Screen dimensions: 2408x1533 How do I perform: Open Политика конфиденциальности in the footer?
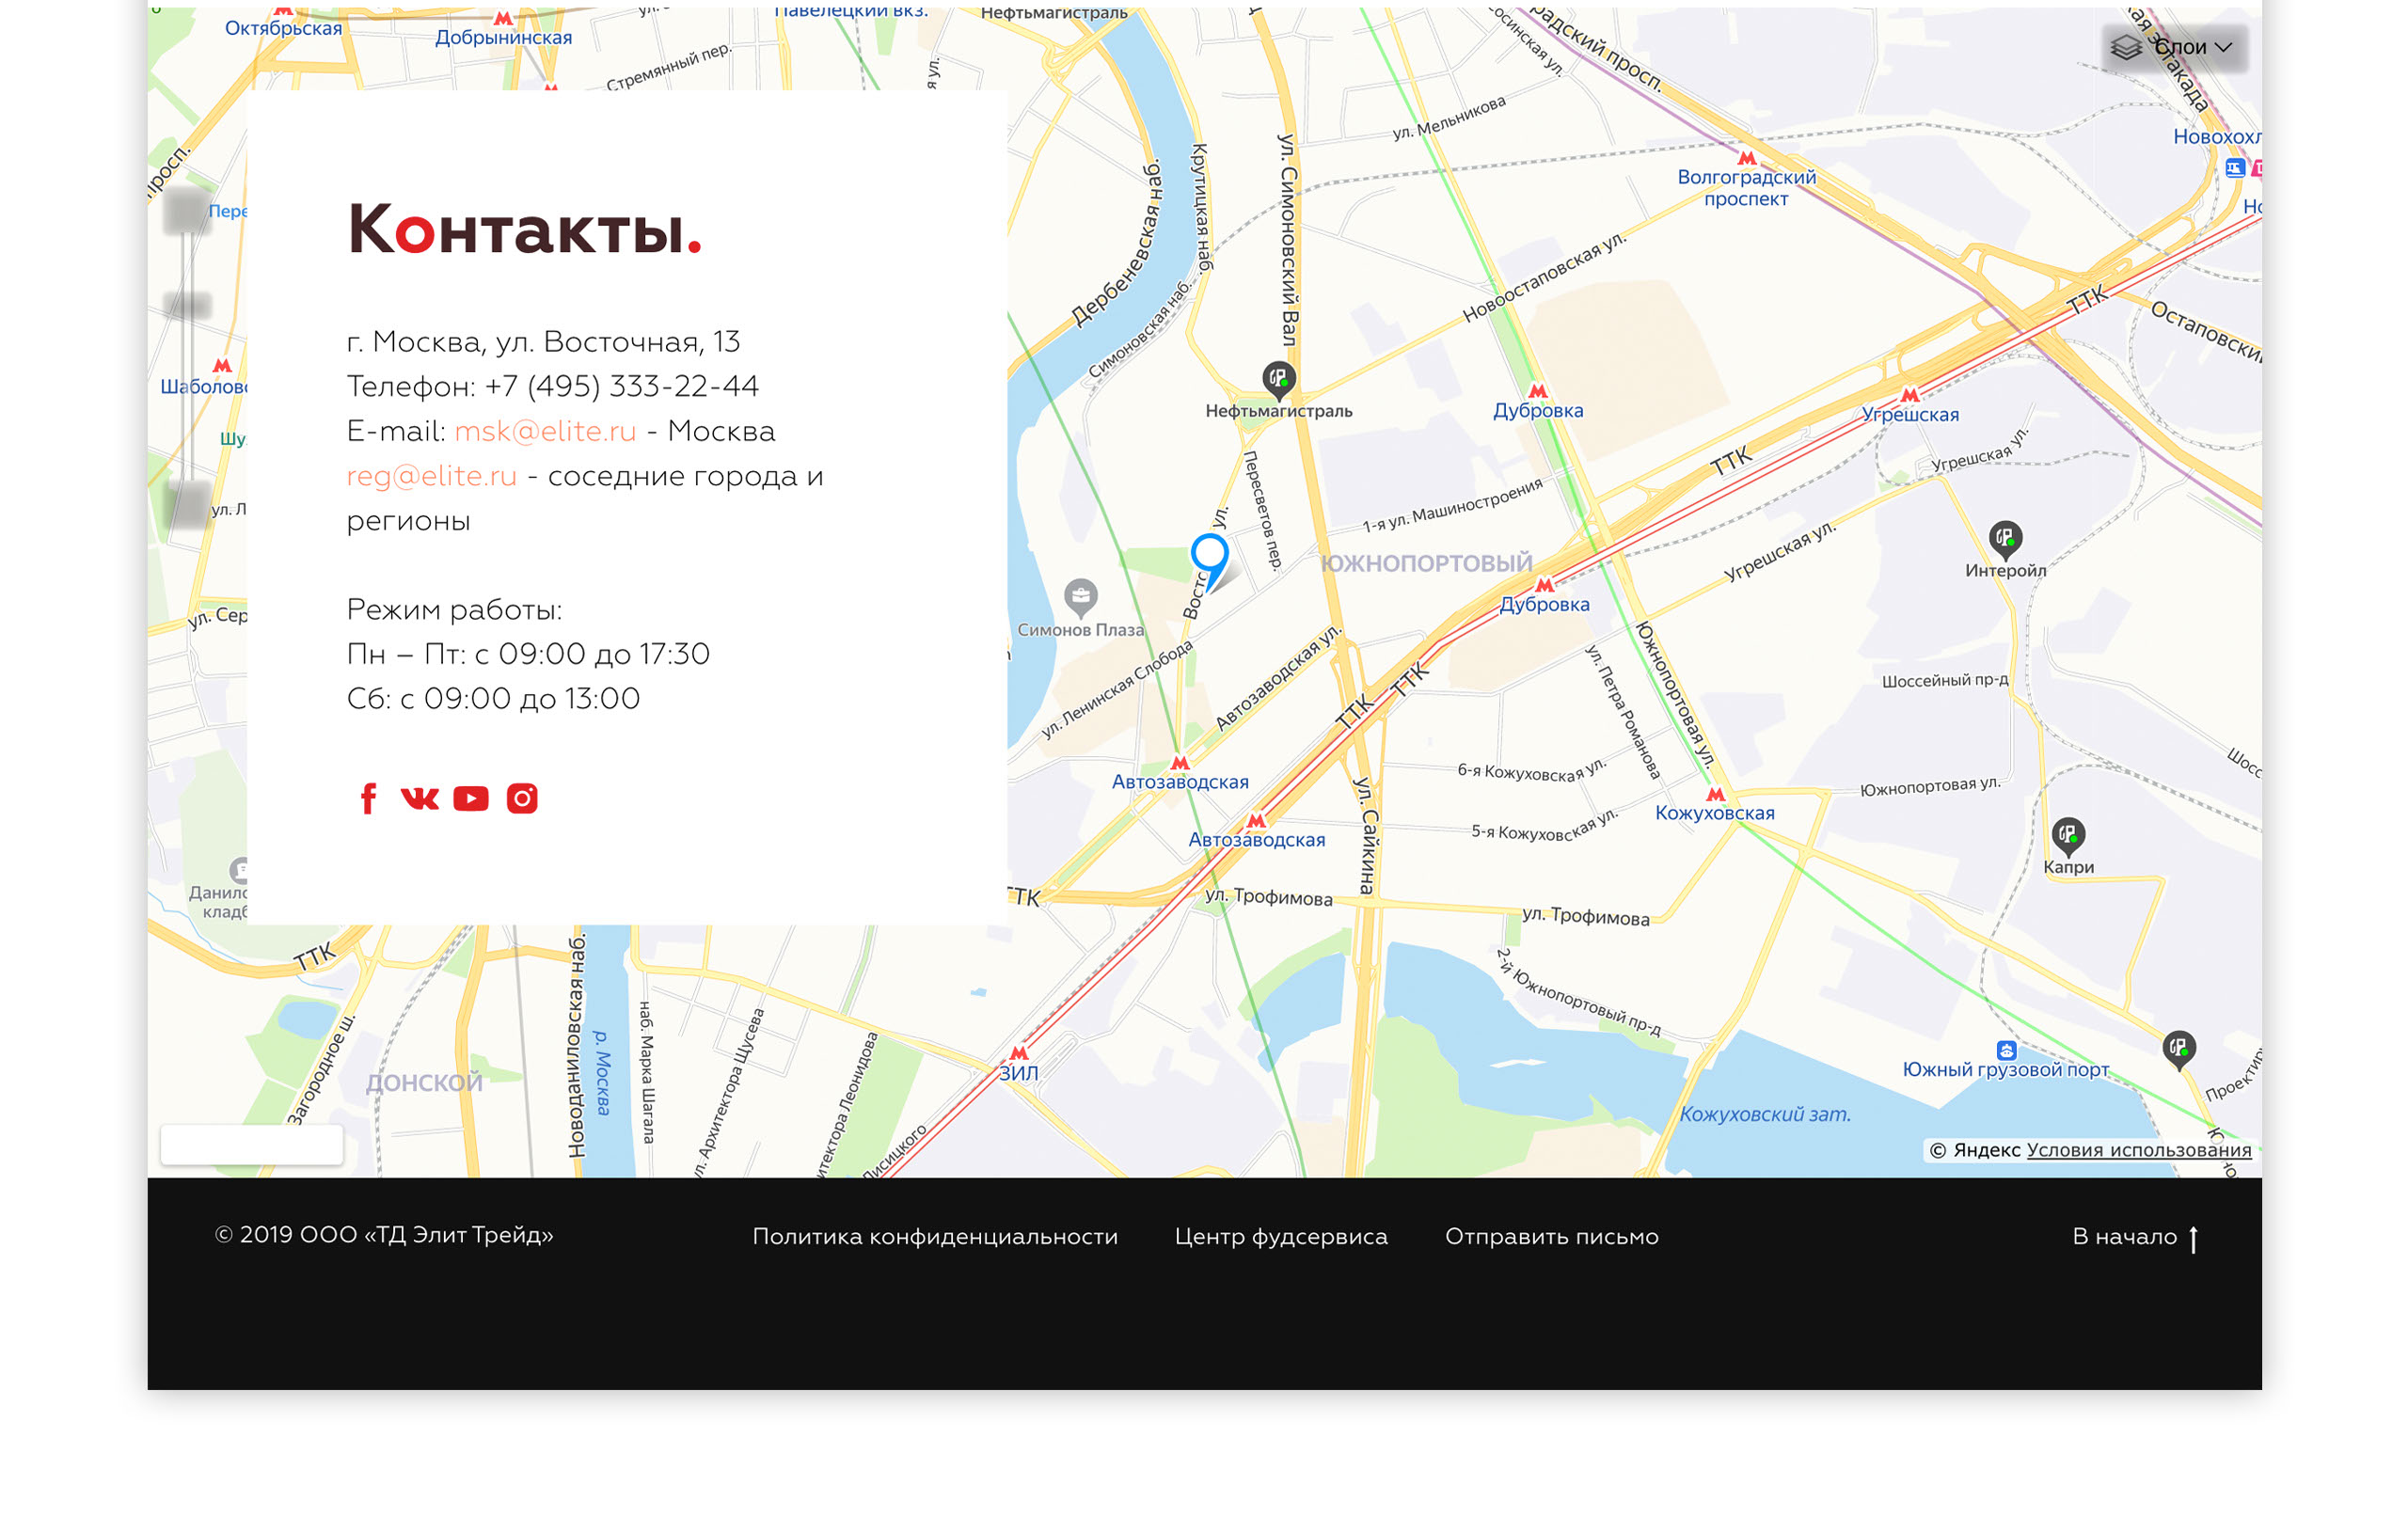[935, 1237]
